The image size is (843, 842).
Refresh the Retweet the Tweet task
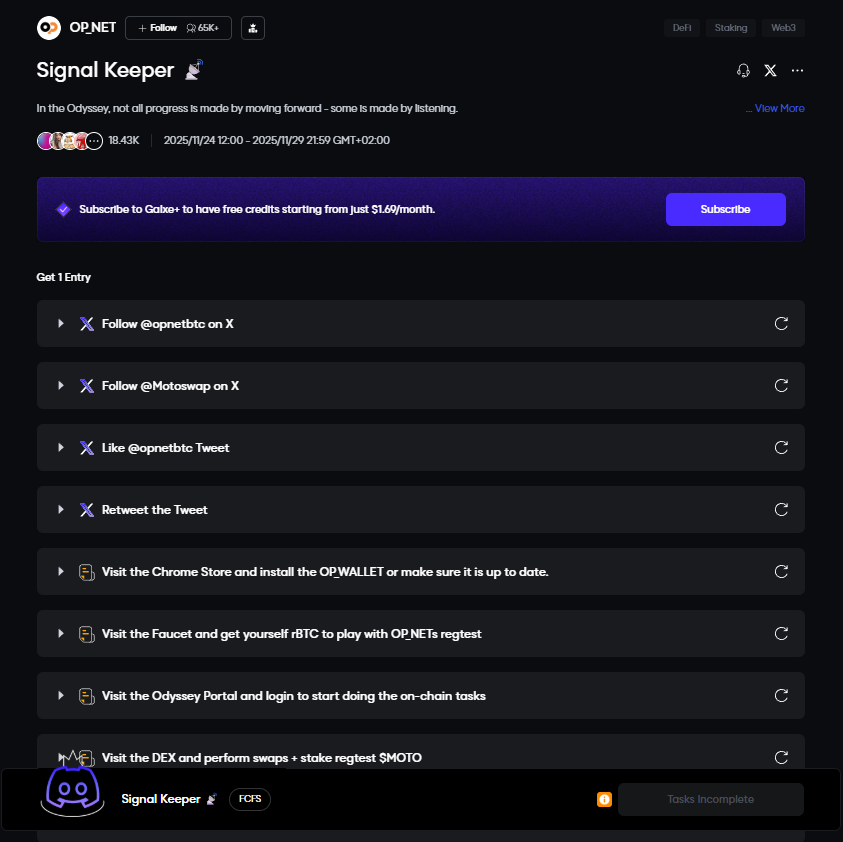pyautogui.click(x=782, y=510)
